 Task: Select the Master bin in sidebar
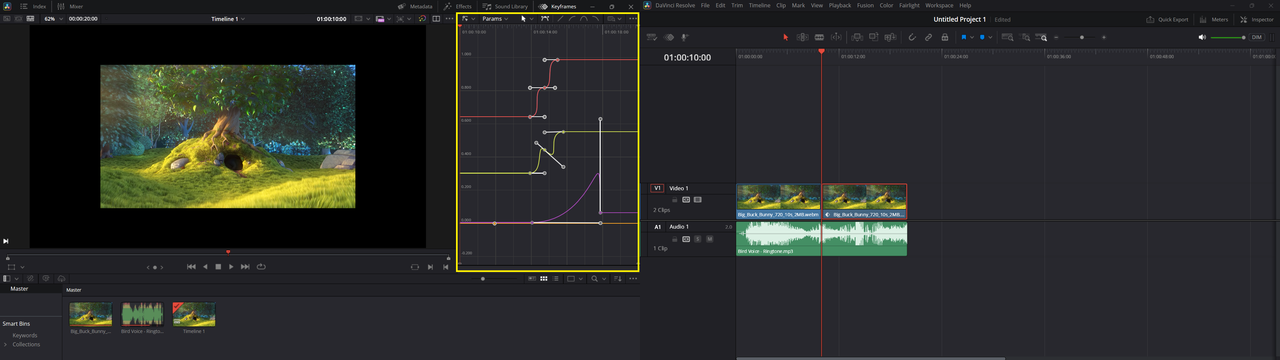click(19, 289)
